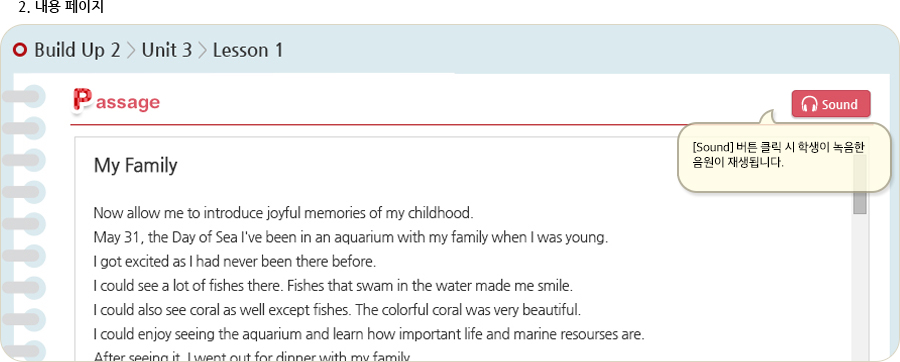Screen dimensions: 900x362
Task: Click the My Family passage title
Action: coord(135,166)
